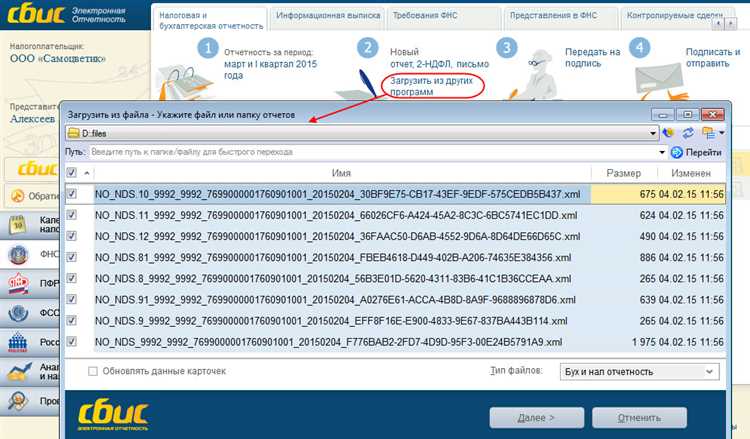
Task: Uncheck the NO_NDS.91 file checkbox
Action: [x=72, y=299]
